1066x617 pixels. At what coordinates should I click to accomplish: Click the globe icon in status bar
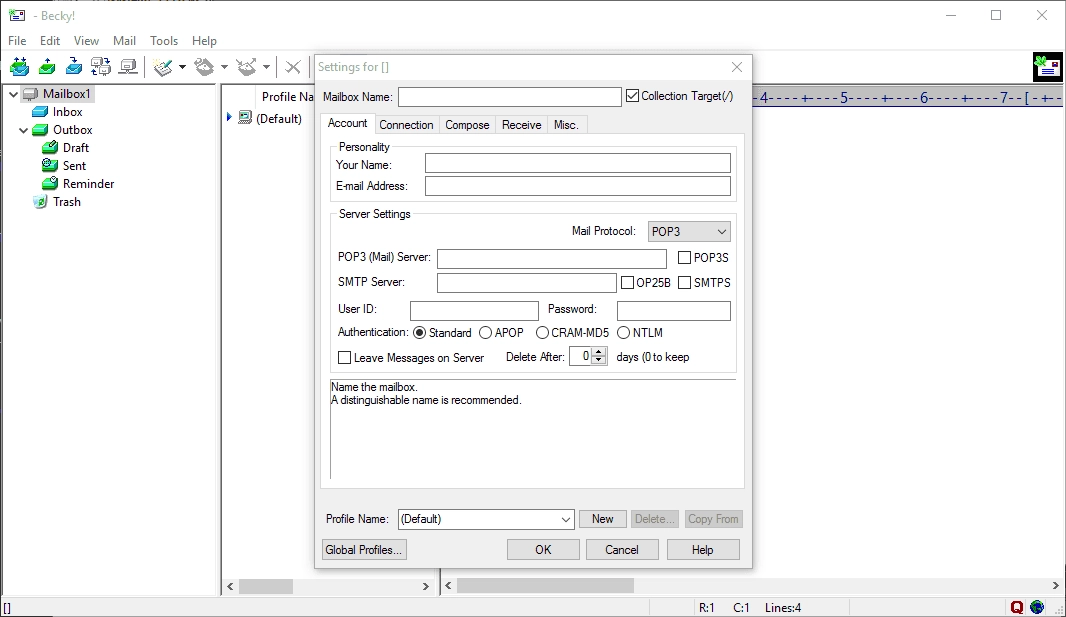(1037, 607)
